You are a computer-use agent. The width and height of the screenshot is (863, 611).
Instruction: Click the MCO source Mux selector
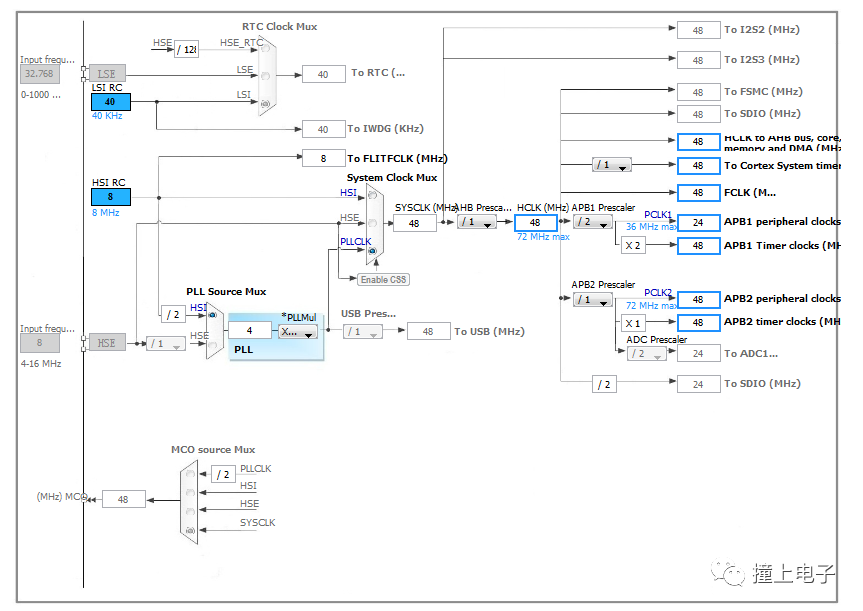(x=190, y=498)
